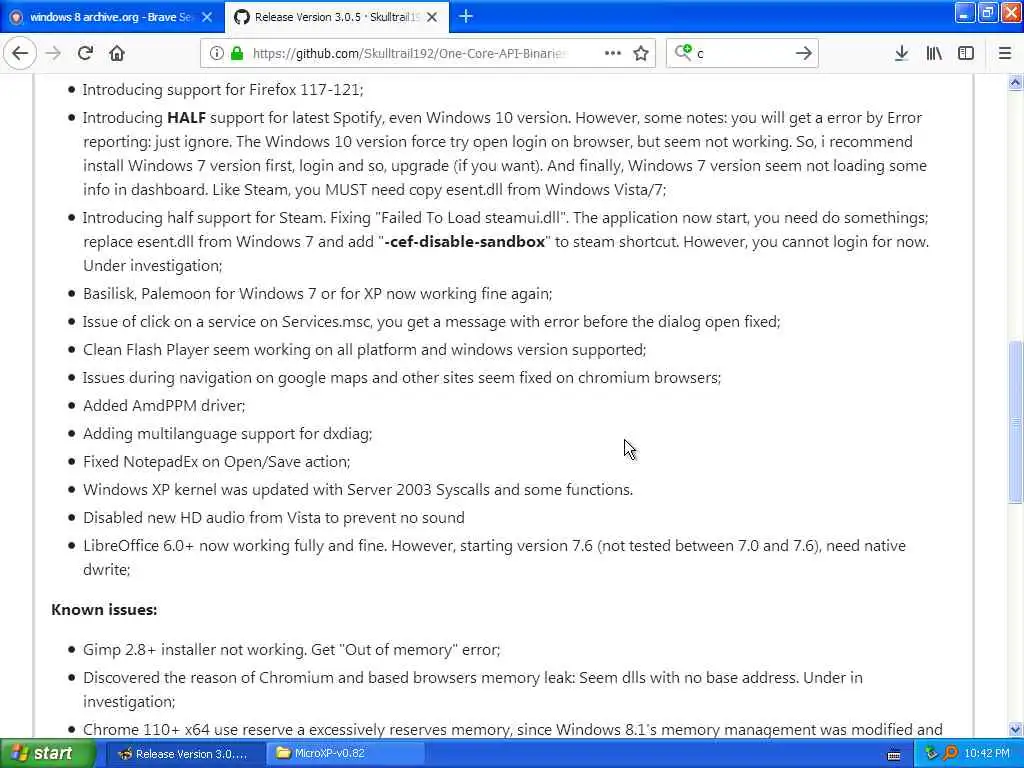Click 'Clean Flash Player seem working' line

(364, 350)
